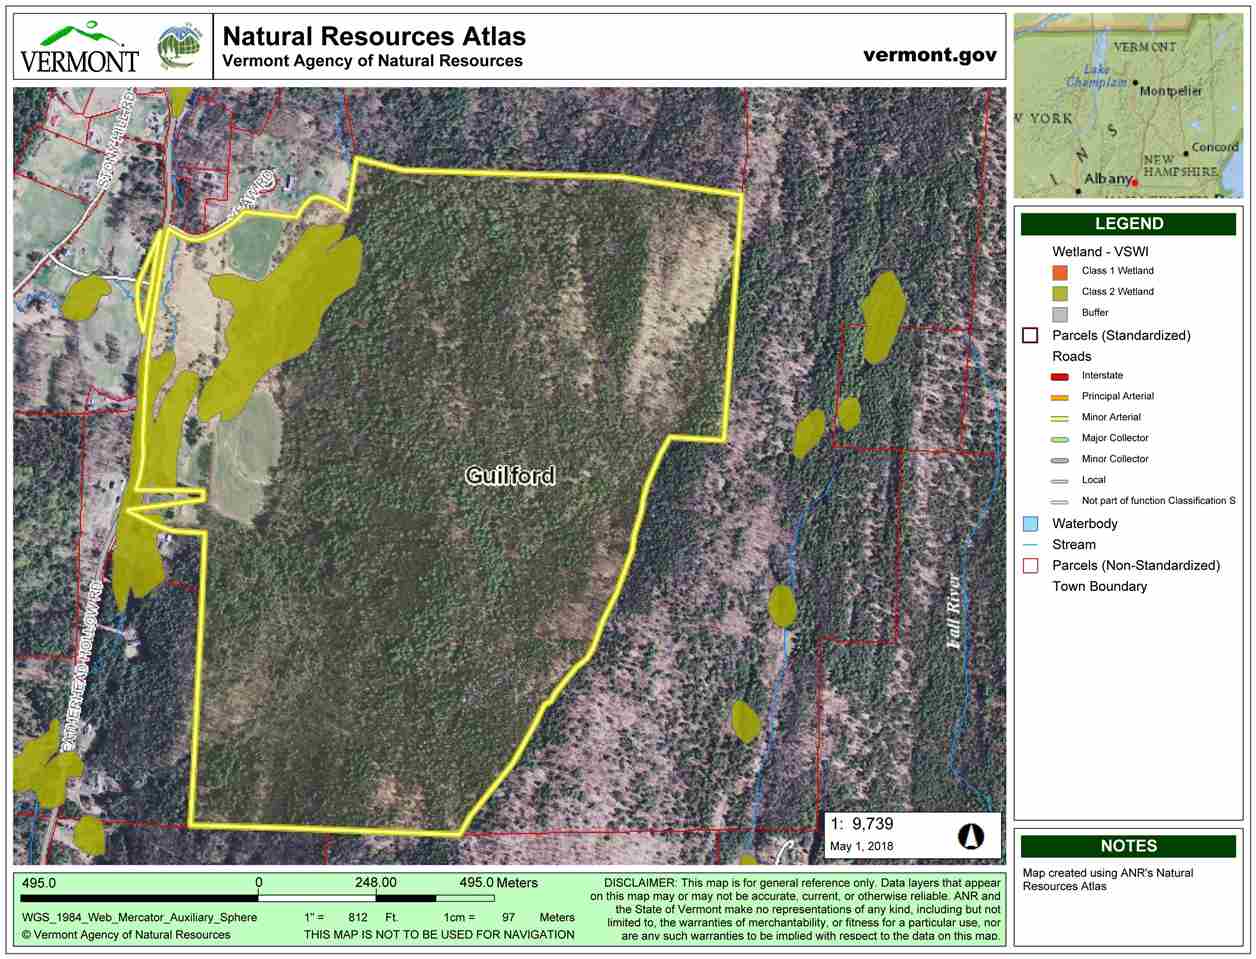Click the north arrow compass icon
Viewport: 1256px width, 959px height.
click(x=970, y=835)
